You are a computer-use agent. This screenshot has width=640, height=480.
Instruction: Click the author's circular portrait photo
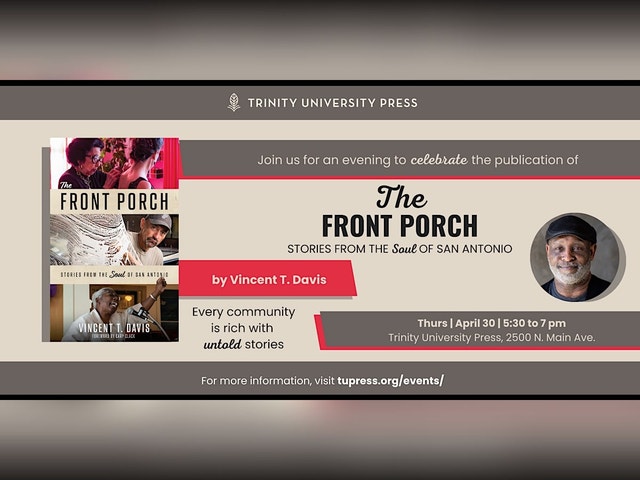click(x=577, y=258)
